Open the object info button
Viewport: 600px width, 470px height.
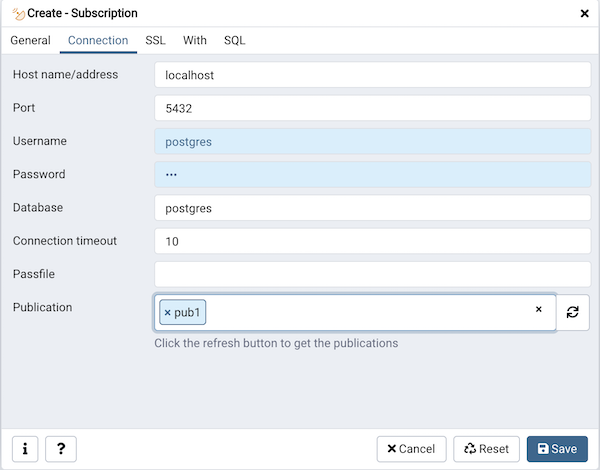[25, 449]
